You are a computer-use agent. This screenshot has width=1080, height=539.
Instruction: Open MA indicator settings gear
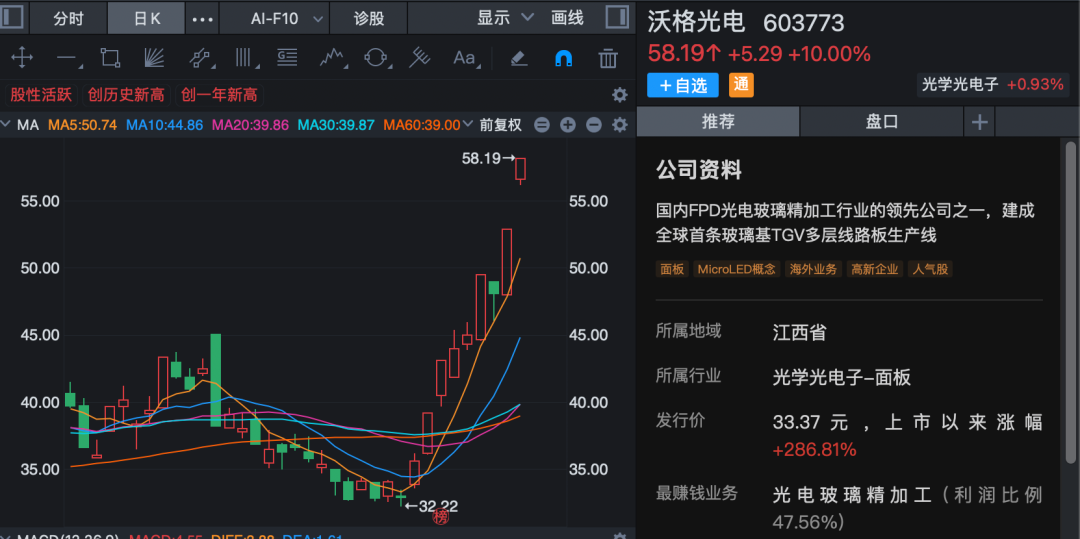619,125
